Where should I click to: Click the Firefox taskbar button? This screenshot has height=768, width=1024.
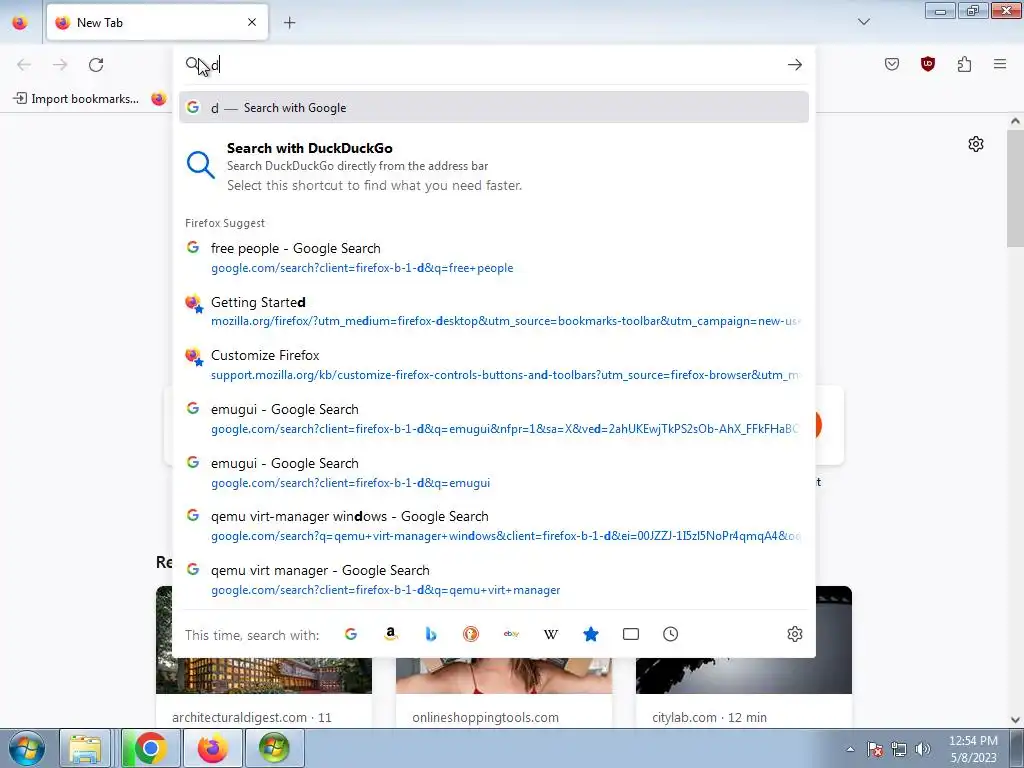(x=212, y=748)
